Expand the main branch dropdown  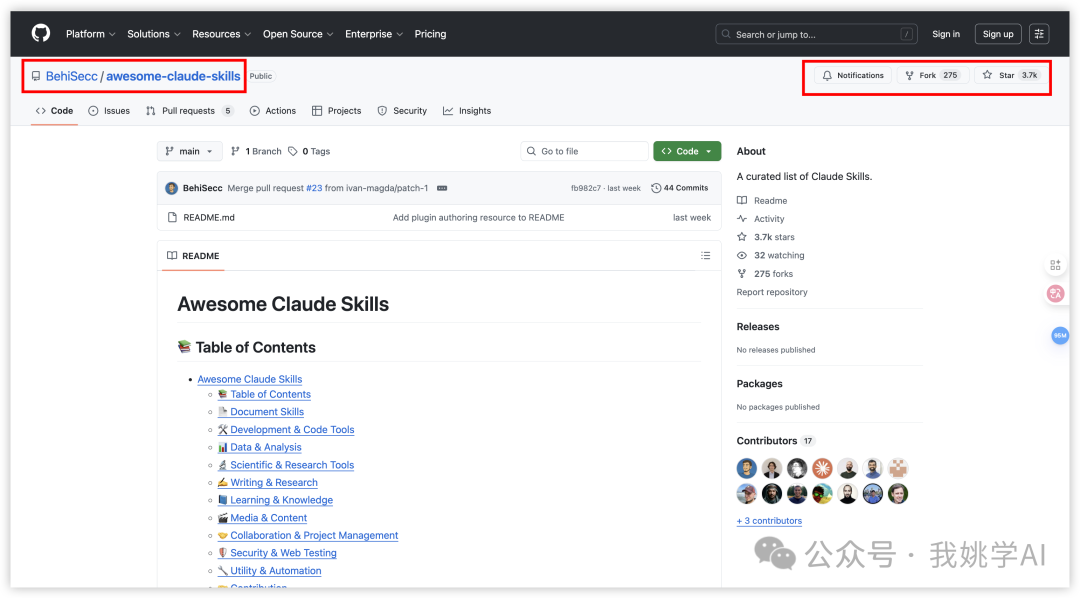(x=189, y=151)
